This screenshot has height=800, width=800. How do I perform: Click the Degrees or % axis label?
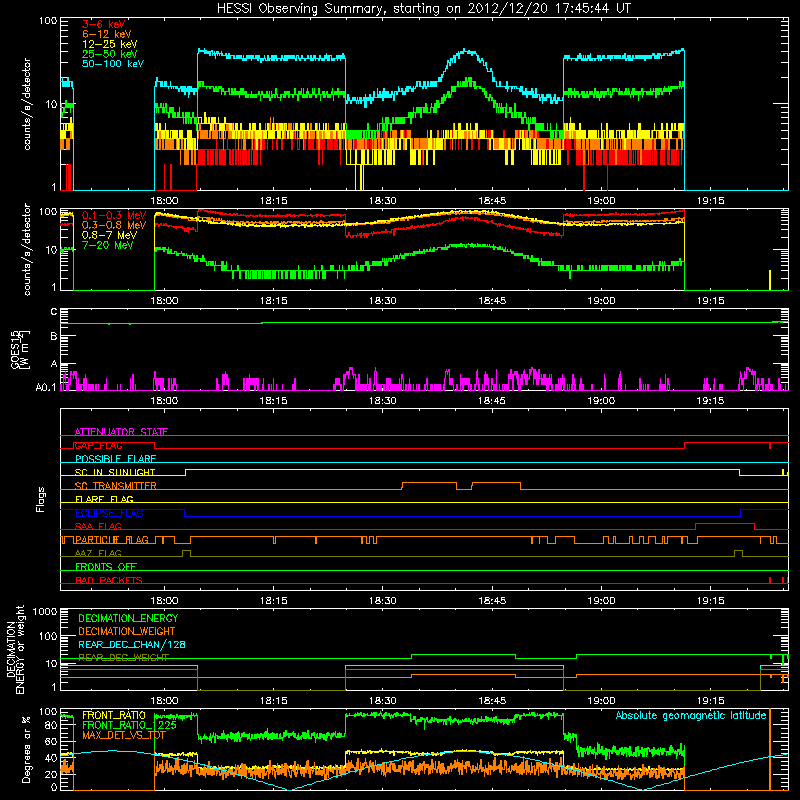pyautogui.click(x=26, y=750)
